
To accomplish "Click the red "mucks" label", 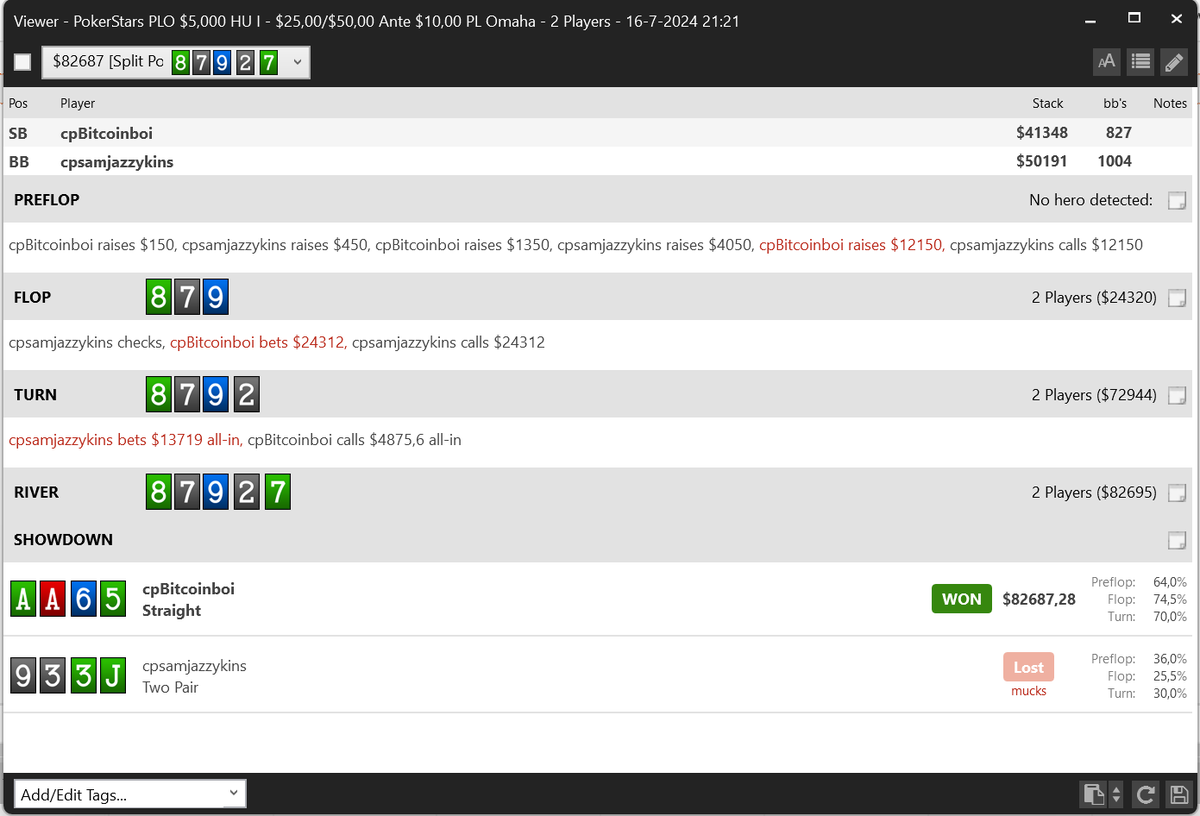I will (x=1028, y=691).
